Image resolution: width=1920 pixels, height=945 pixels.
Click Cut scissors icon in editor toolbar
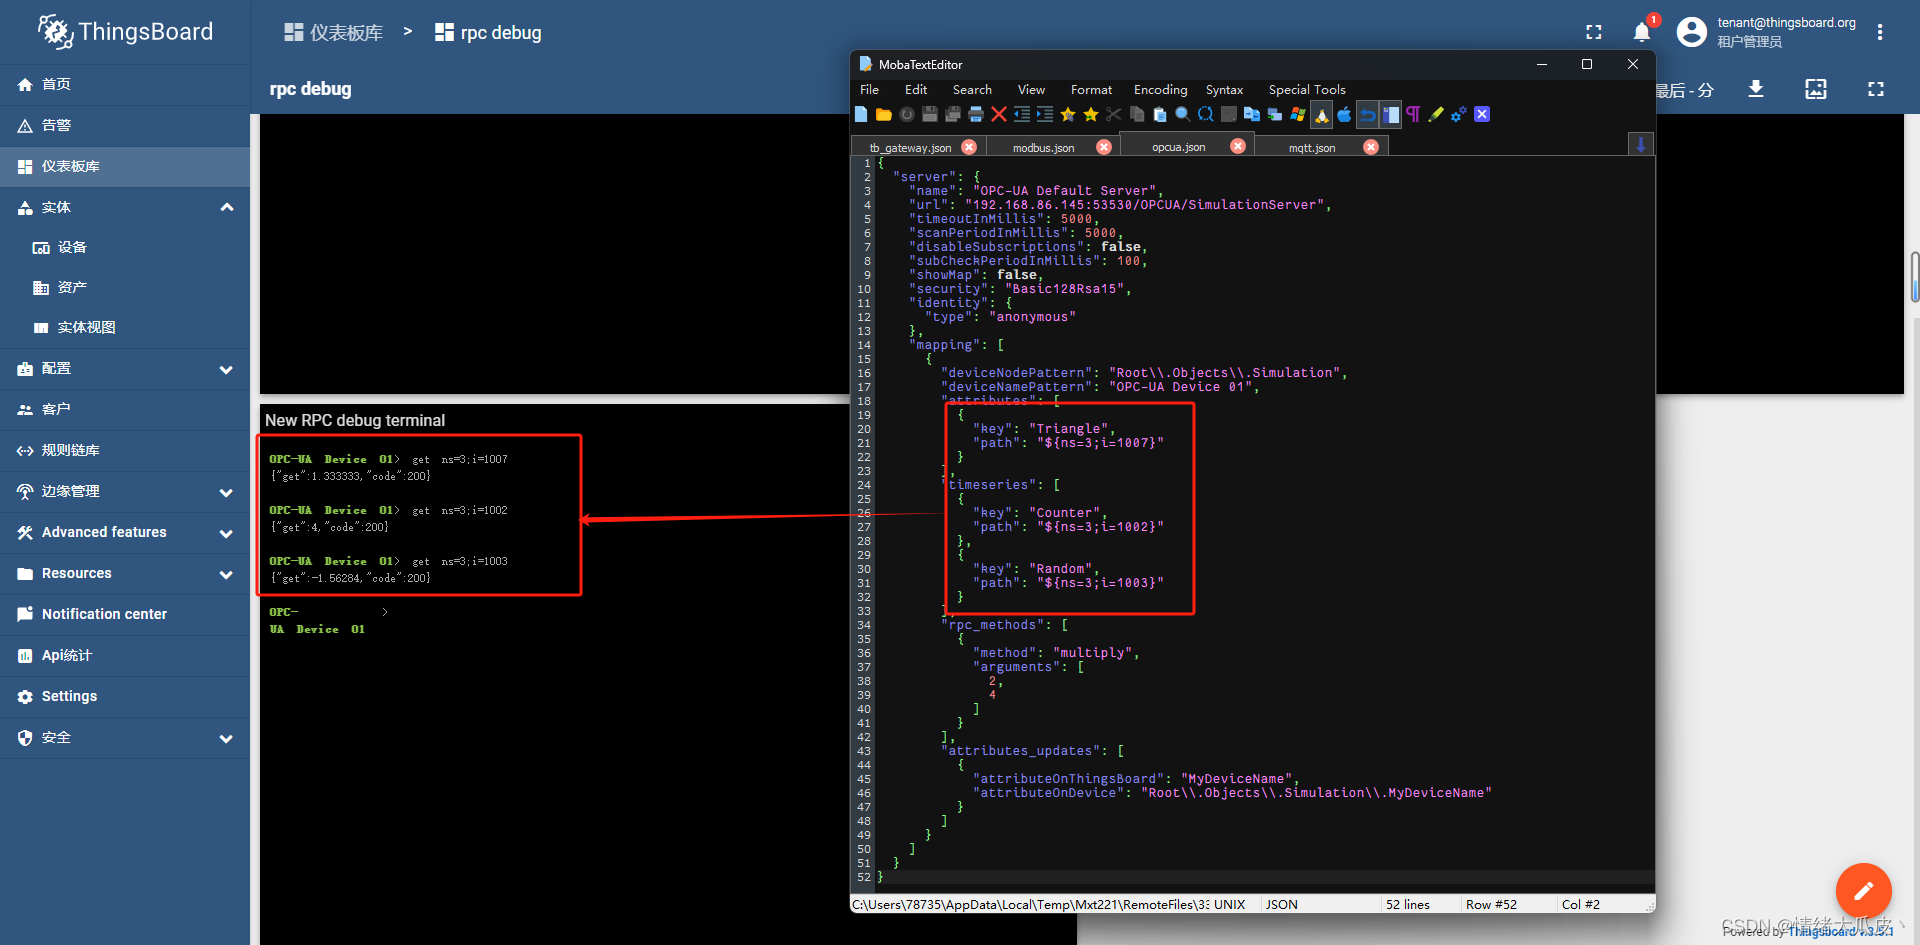tap(1114, 114)
